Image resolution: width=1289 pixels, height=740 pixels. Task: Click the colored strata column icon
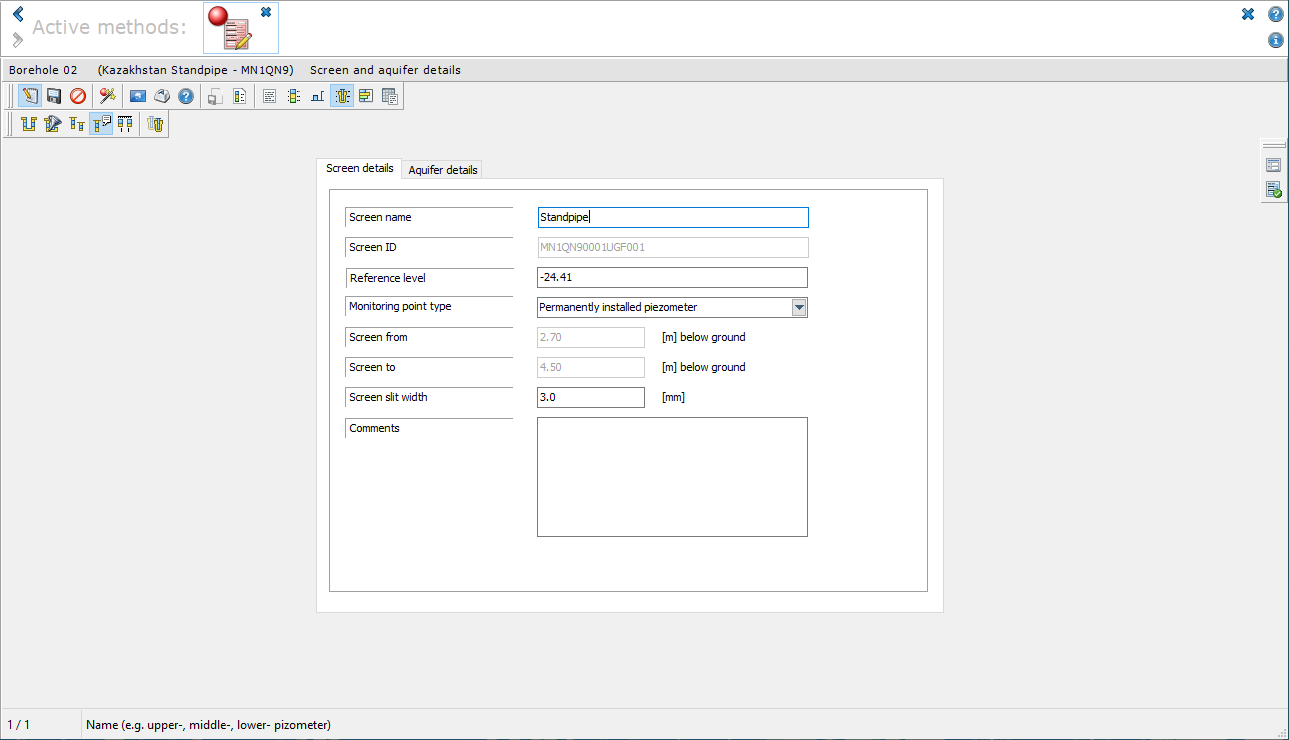coord(293,96)
